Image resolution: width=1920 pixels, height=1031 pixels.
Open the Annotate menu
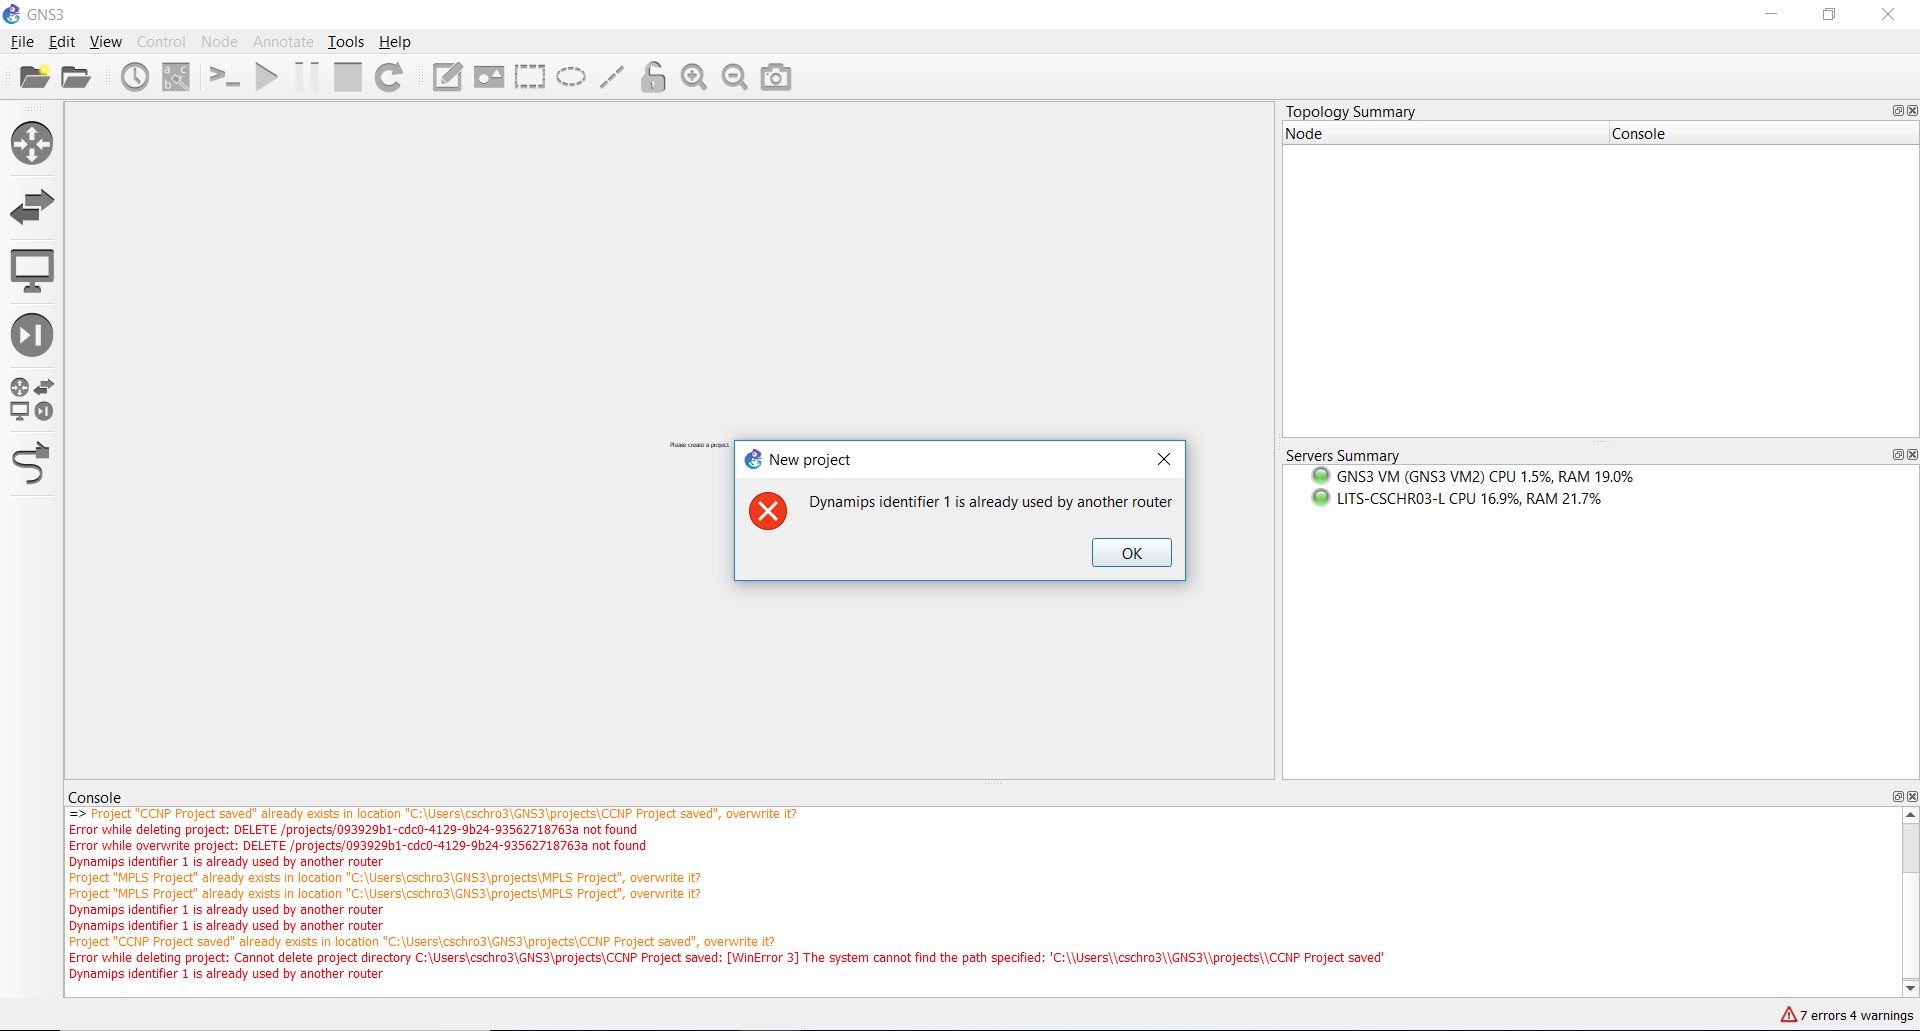pos(283,42)
